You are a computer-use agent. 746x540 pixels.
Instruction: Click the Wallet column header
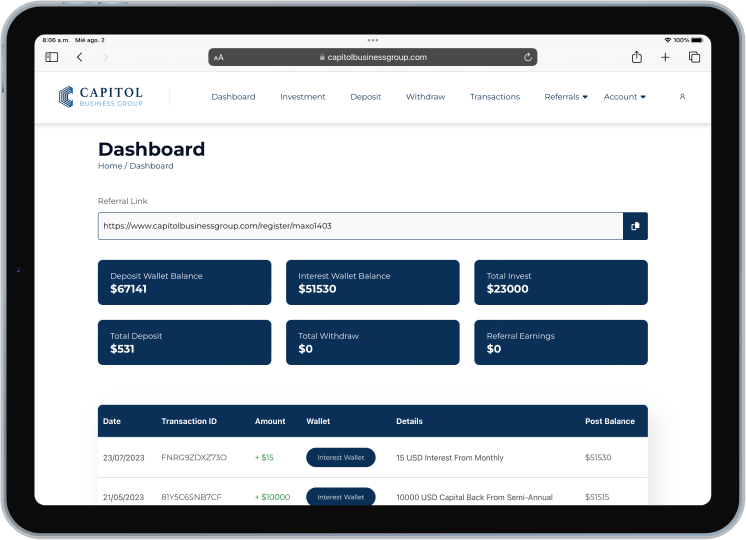(x=318, y=421)
